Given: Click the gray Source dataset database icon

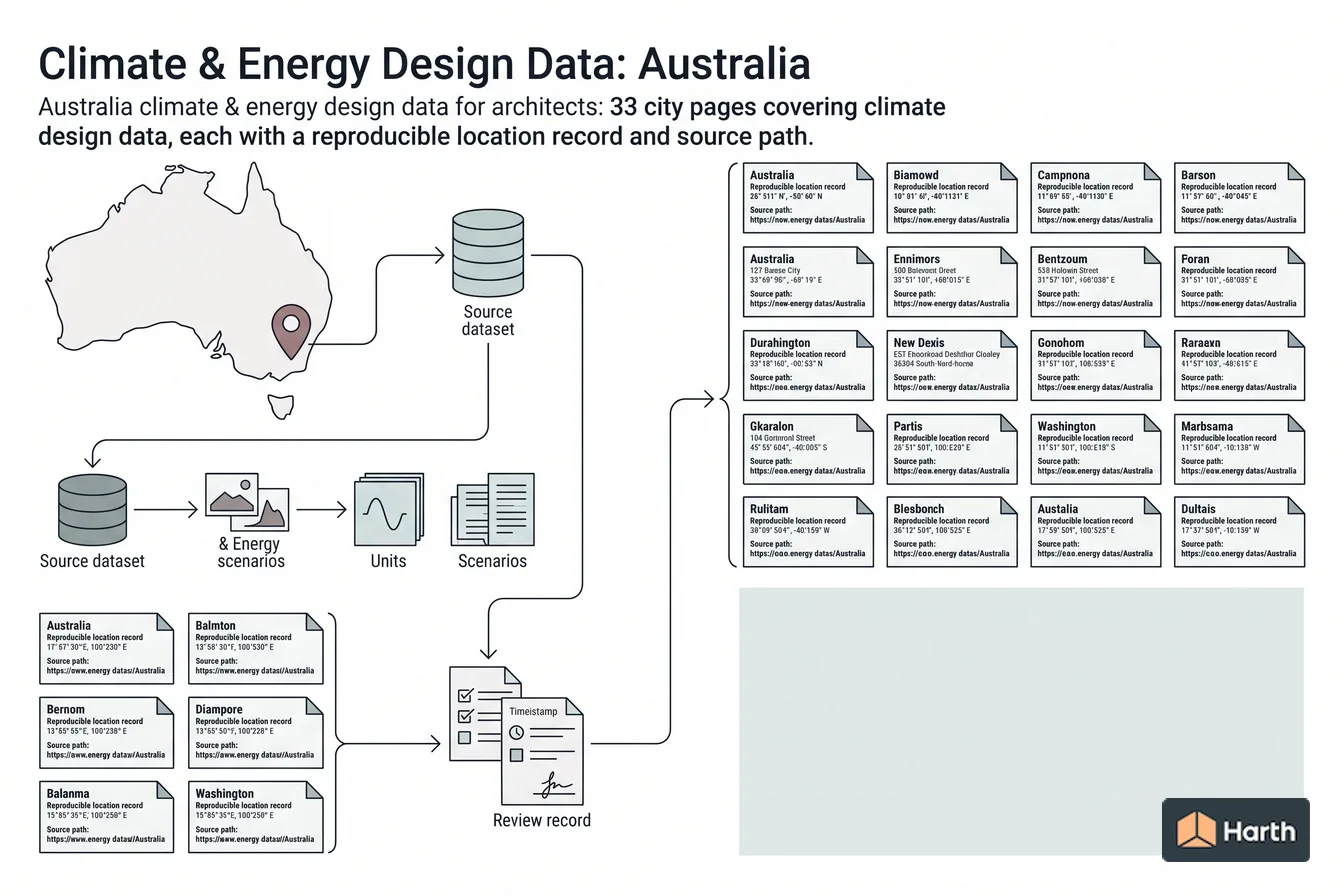Looking at the screenshot, I should (93, 509).
